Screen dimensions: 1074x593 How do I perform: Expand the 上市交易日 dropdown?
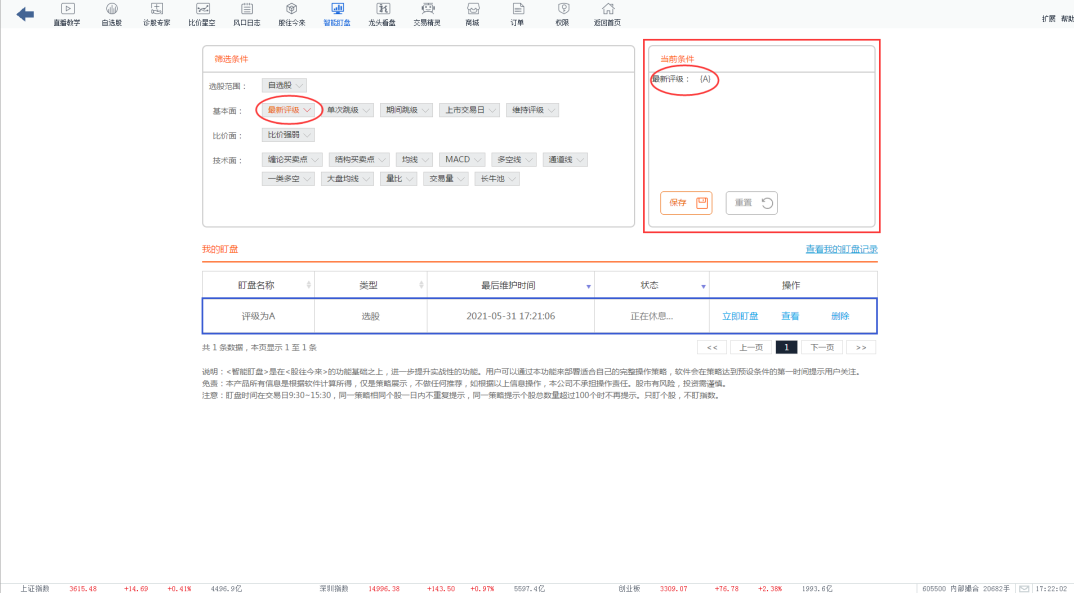470,110
